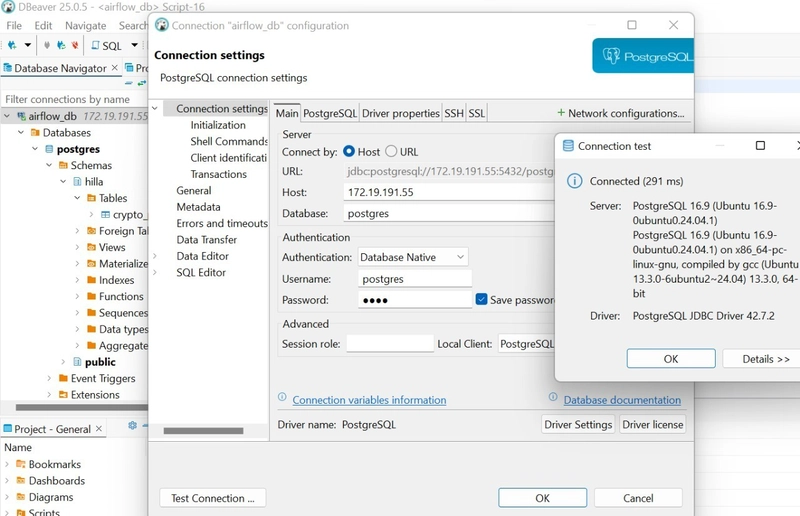Click the Driver Settings button
Image resolution: width=800 pixels, height=516 pixels.
point(578,425)
